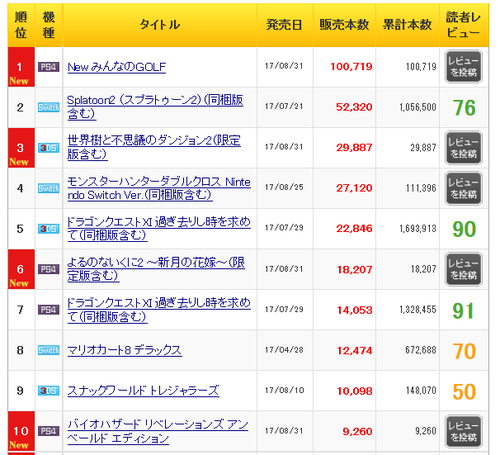Viewport: 500px width, 455px height.
Task: Click cumulative total 1,693,913
Action: tap(418, 229)
